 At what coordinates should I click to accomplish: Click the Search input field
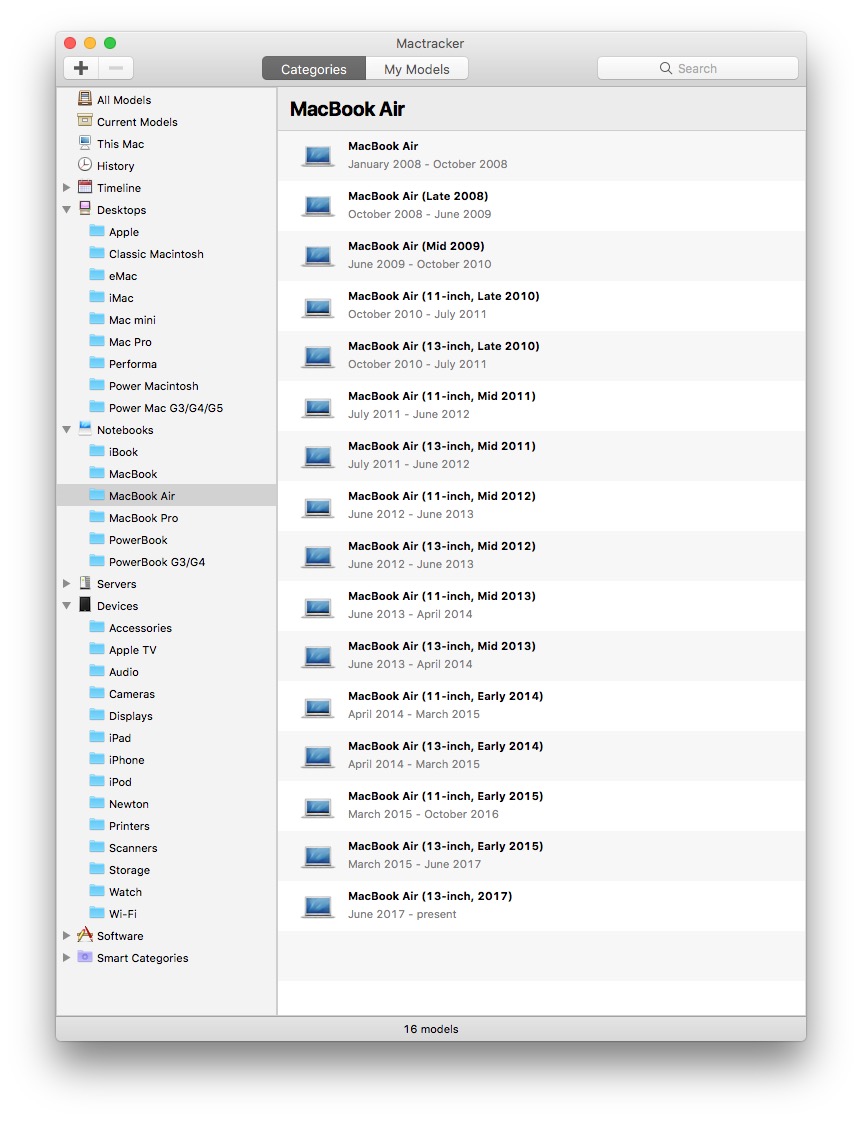click(698, 68)
